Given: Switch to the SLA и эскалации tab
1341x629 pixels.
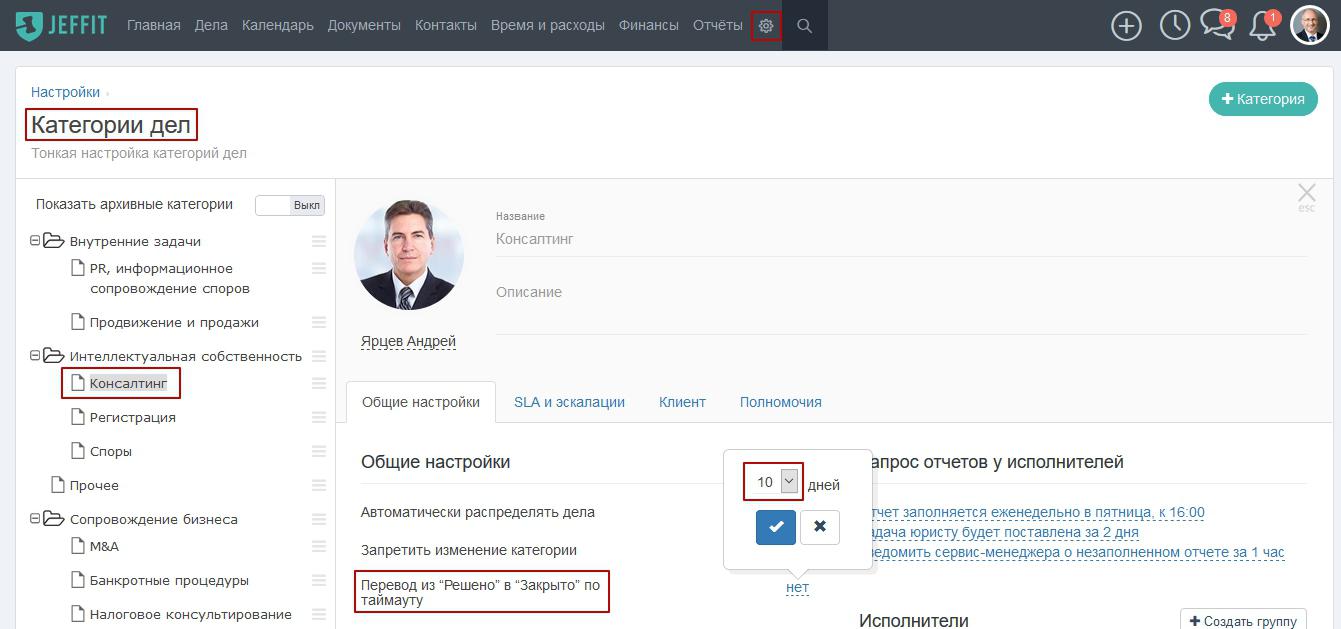Looking at the screenshot, I should [569, 402].
